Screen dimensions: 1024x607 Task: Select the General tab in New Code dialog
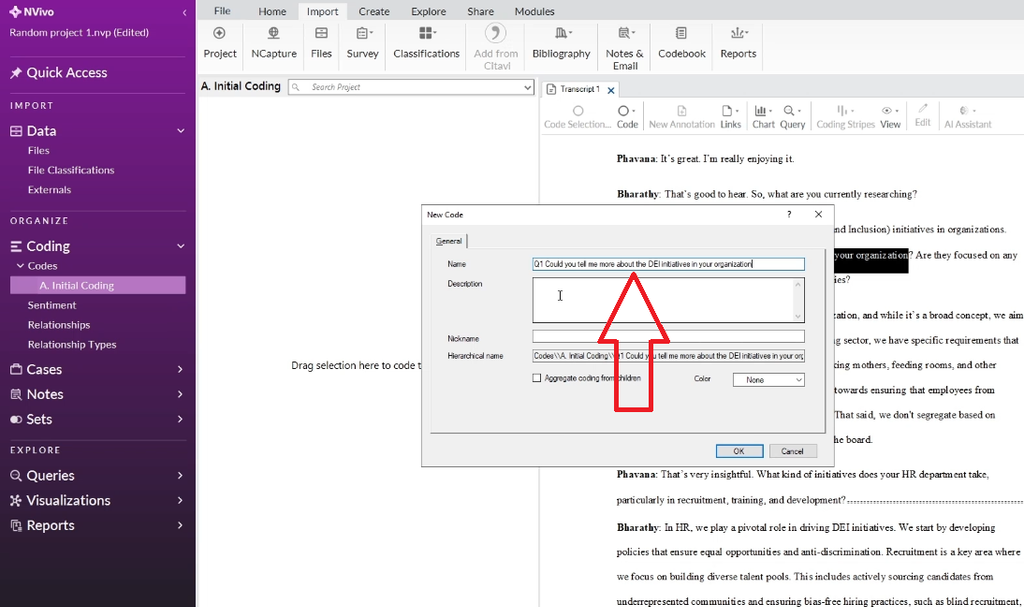[449, 241]
